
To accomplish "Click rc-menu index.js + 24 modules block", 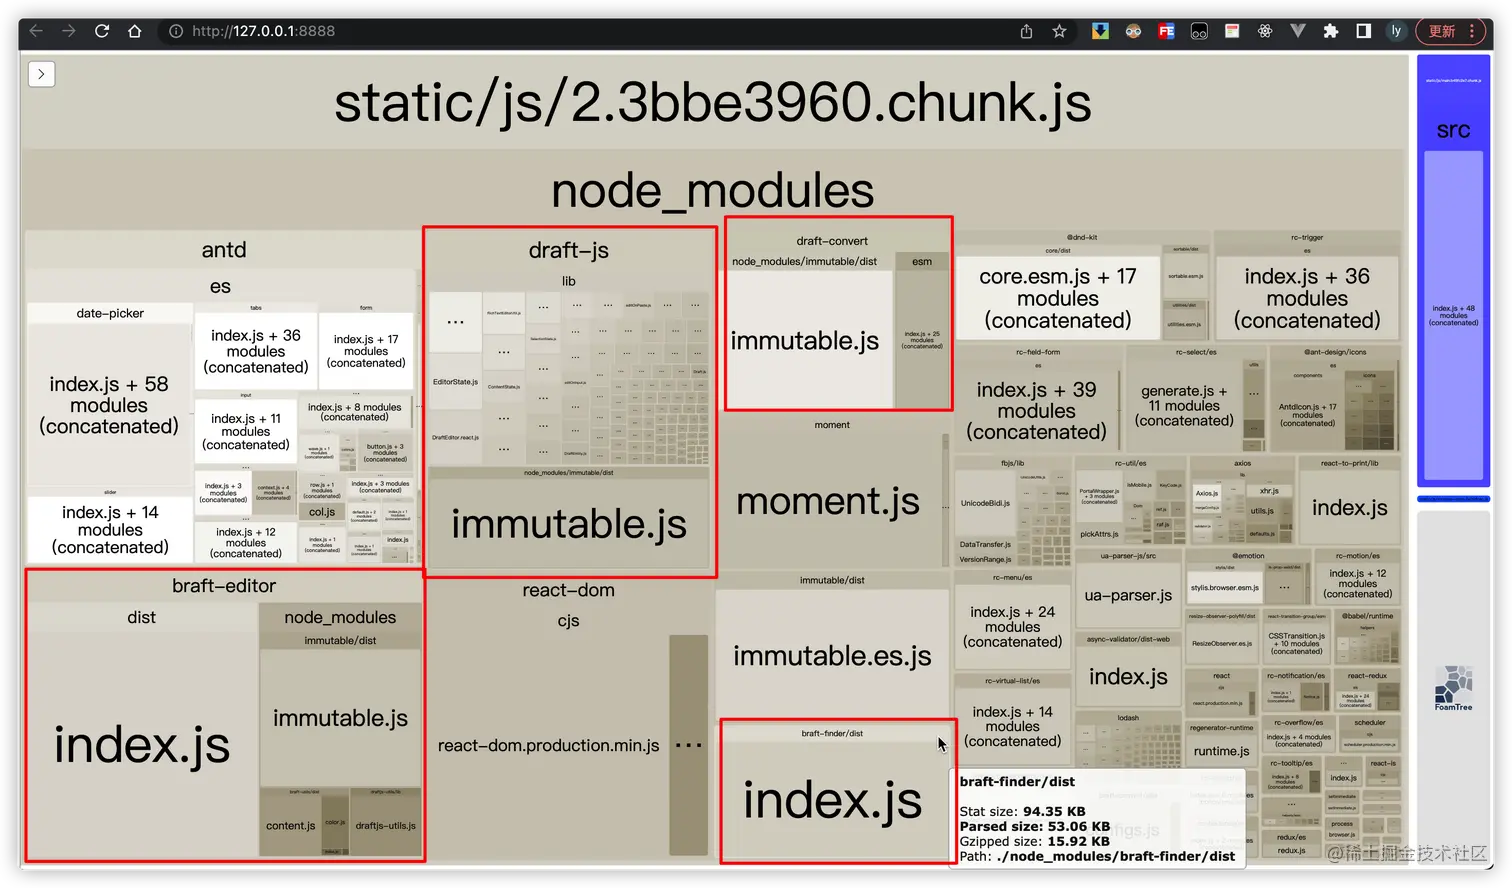I will point(1012,627).
